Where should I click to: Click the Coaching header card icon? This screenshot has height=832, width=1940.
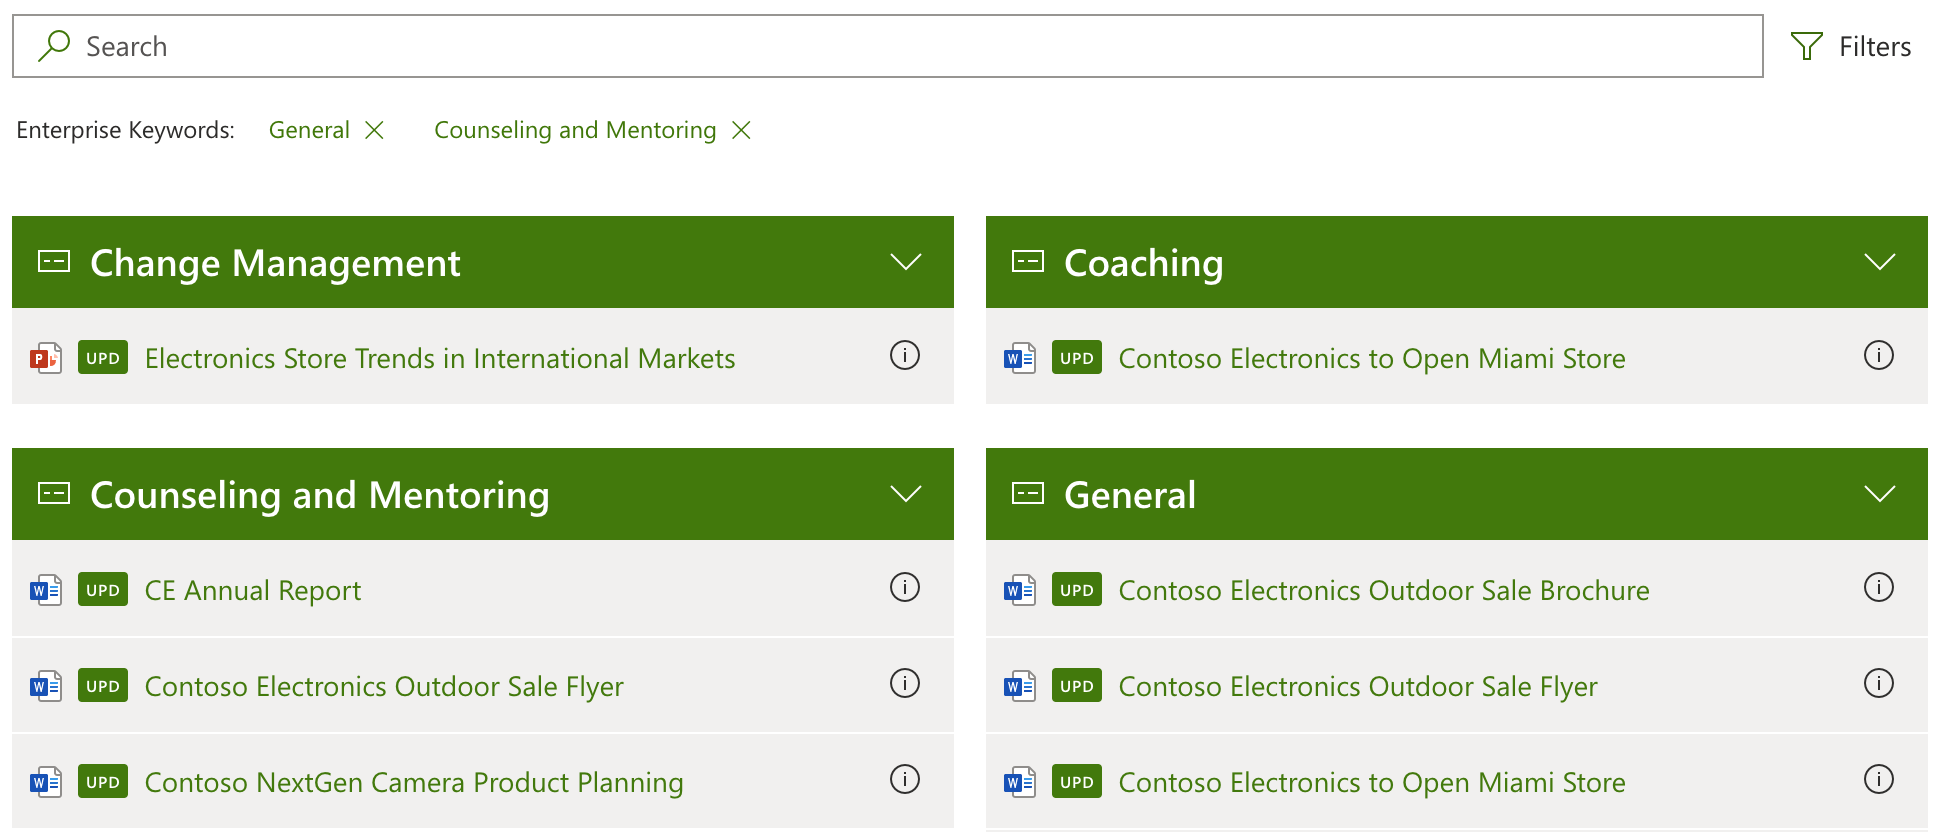tap(1028, 262)
